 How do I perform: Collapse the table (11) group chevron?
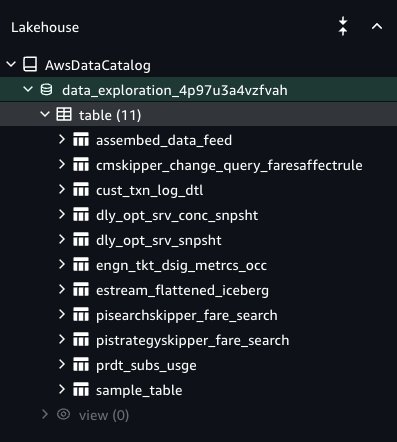(x=45, y=114)
